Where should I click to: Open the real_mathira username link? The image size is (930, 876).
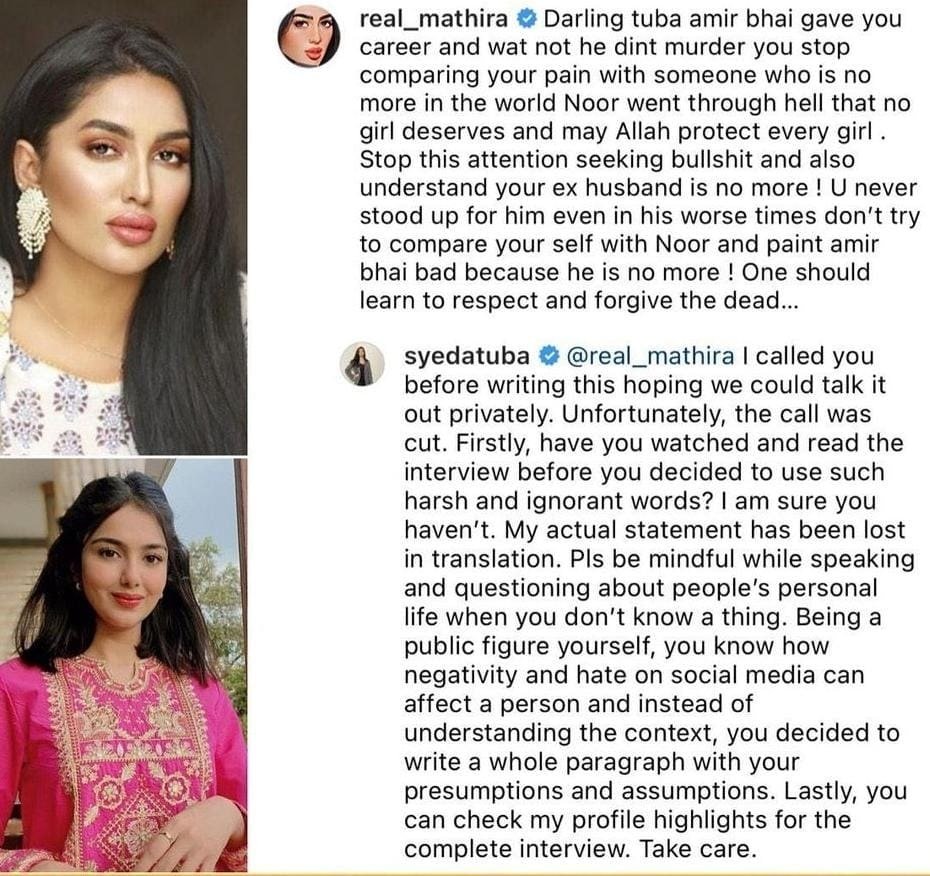[x=434, y=20]
